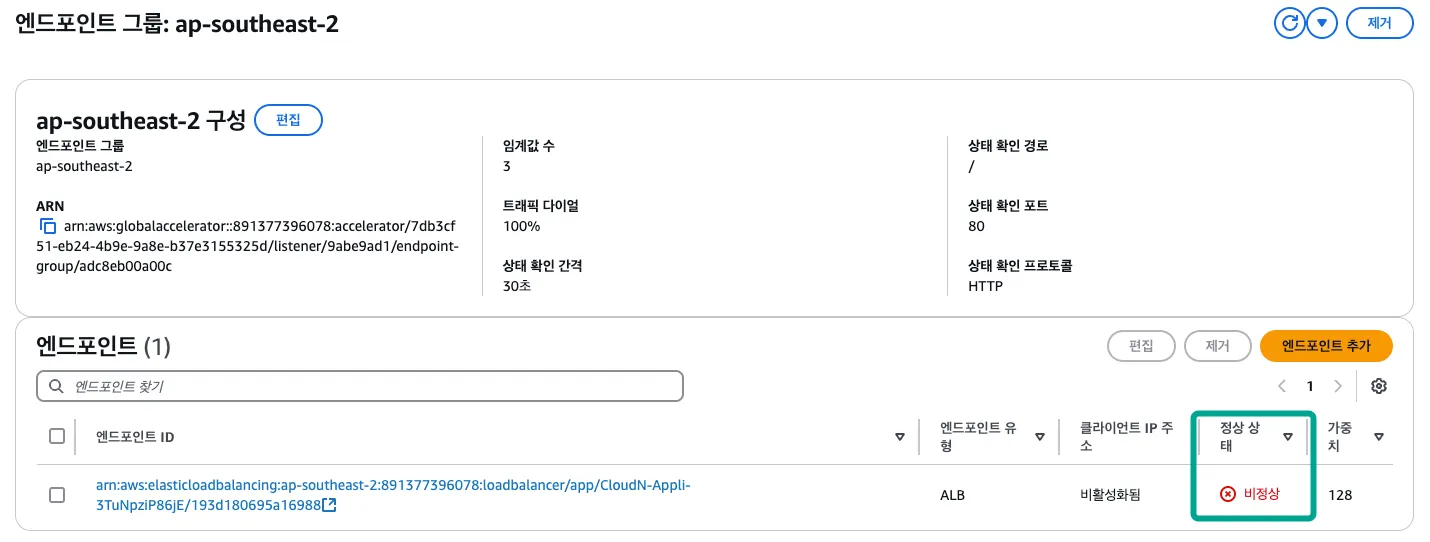Select all endpoints with the header checkbox

click(57, 436)
